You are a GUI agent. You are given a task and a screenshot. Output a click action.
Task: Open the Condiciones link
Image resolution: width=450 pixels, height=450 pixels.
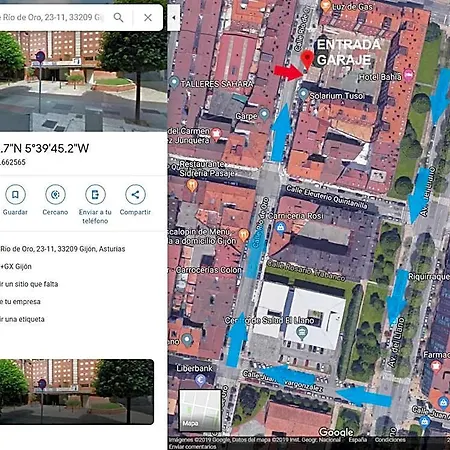pos(390,440)
